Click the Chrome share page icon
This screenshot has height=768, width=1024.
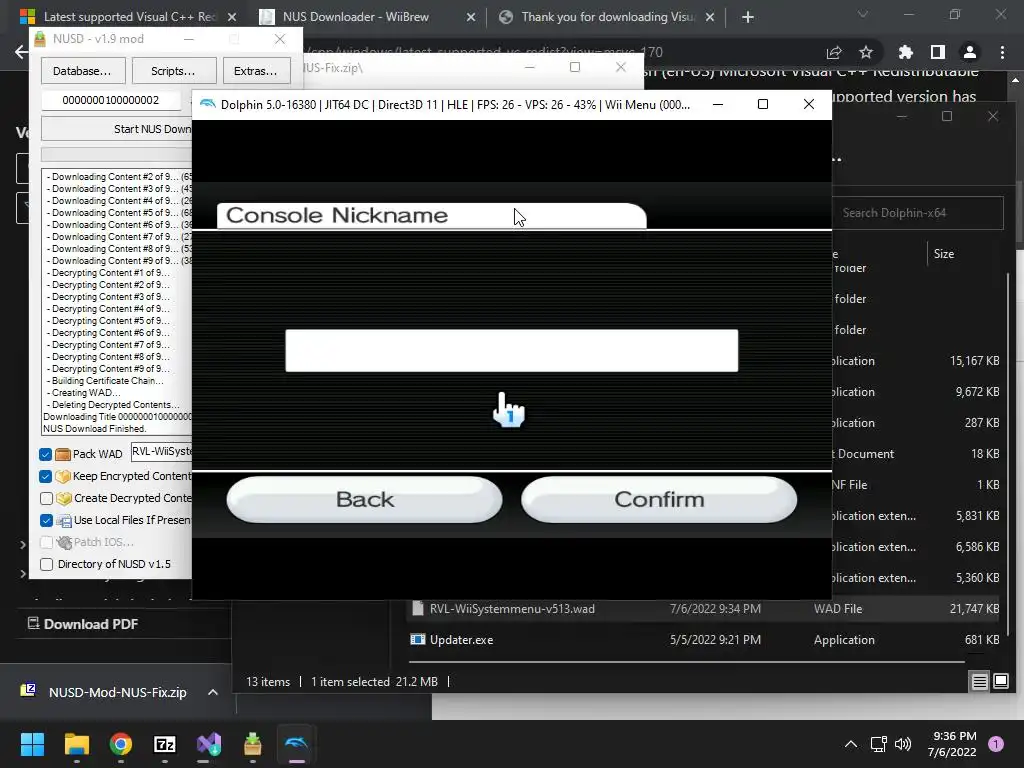(834, 52)
